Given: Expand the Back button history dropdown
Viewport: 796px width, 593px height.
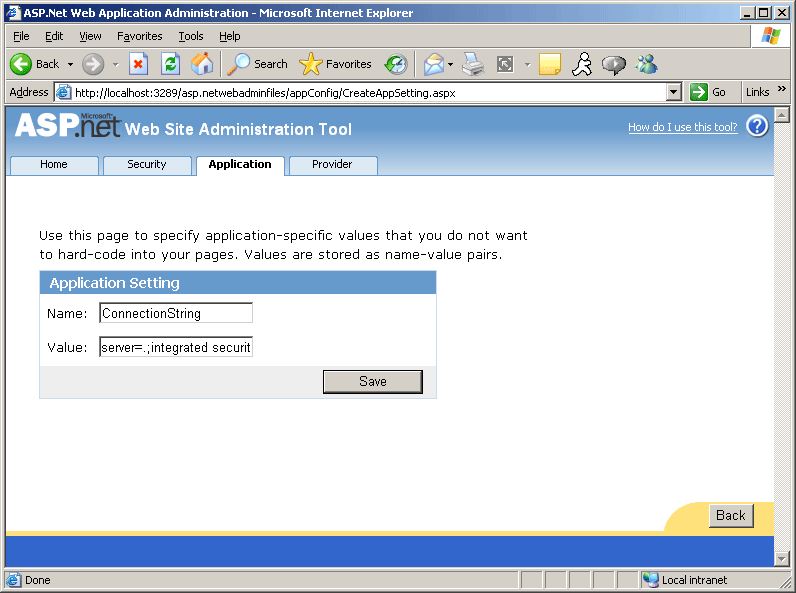Looking at the screenshot, I should tap(70, 64).
